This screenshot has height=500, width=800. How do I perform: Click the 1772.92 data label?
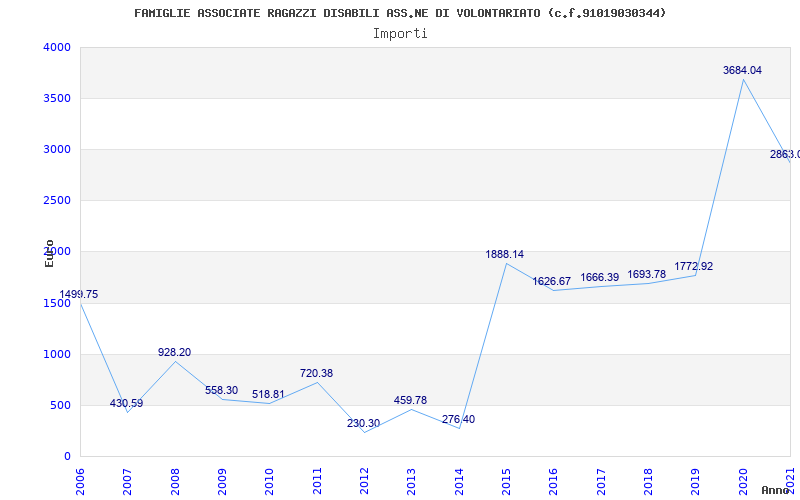pos(693,267)
